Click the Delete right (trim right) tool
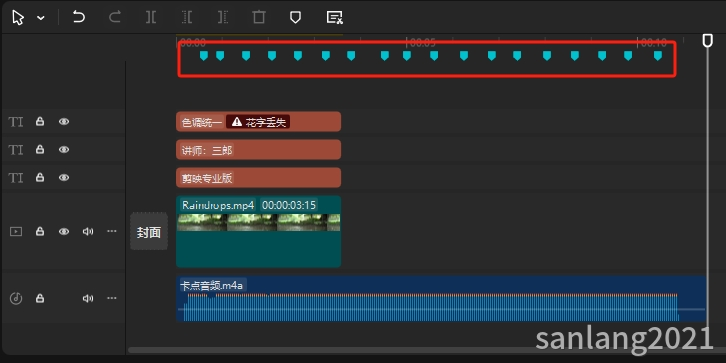The width and height of the screenshot is (726, 363). [x=223, y=18]
